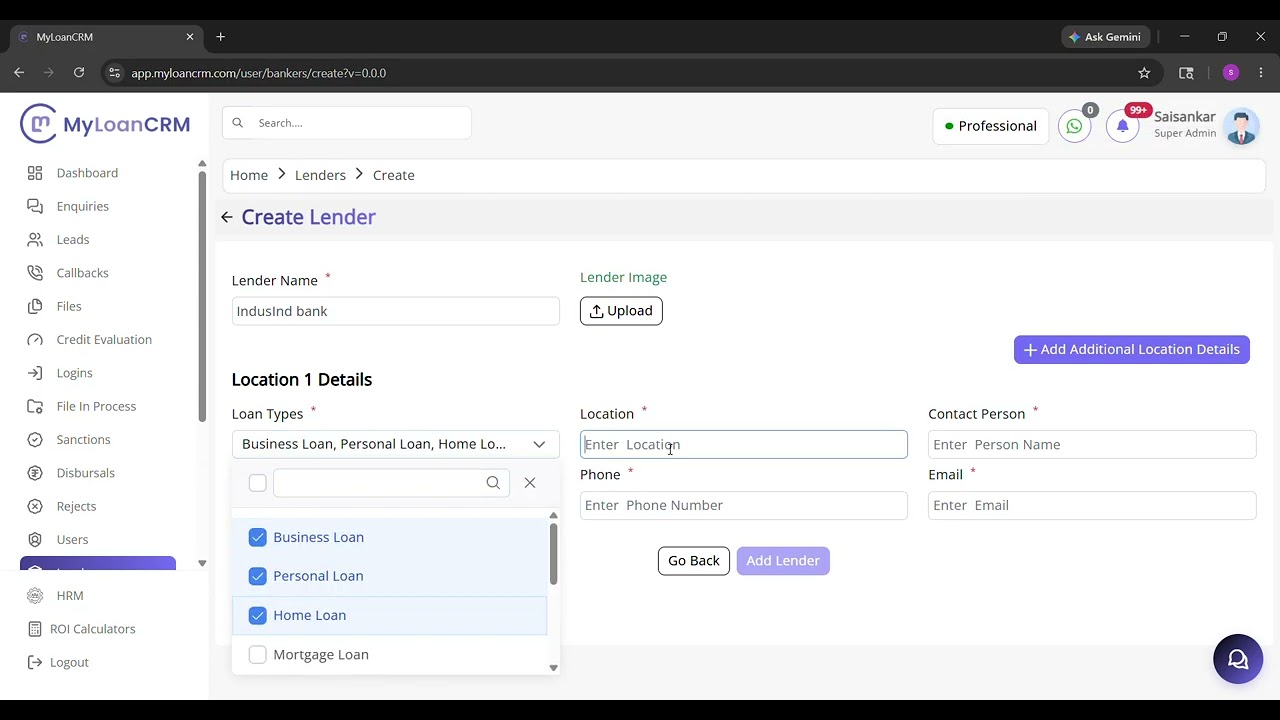This screenshot has width=1280, height=720.
Task: Close the loan types filter panel
Action: point(530,483)
